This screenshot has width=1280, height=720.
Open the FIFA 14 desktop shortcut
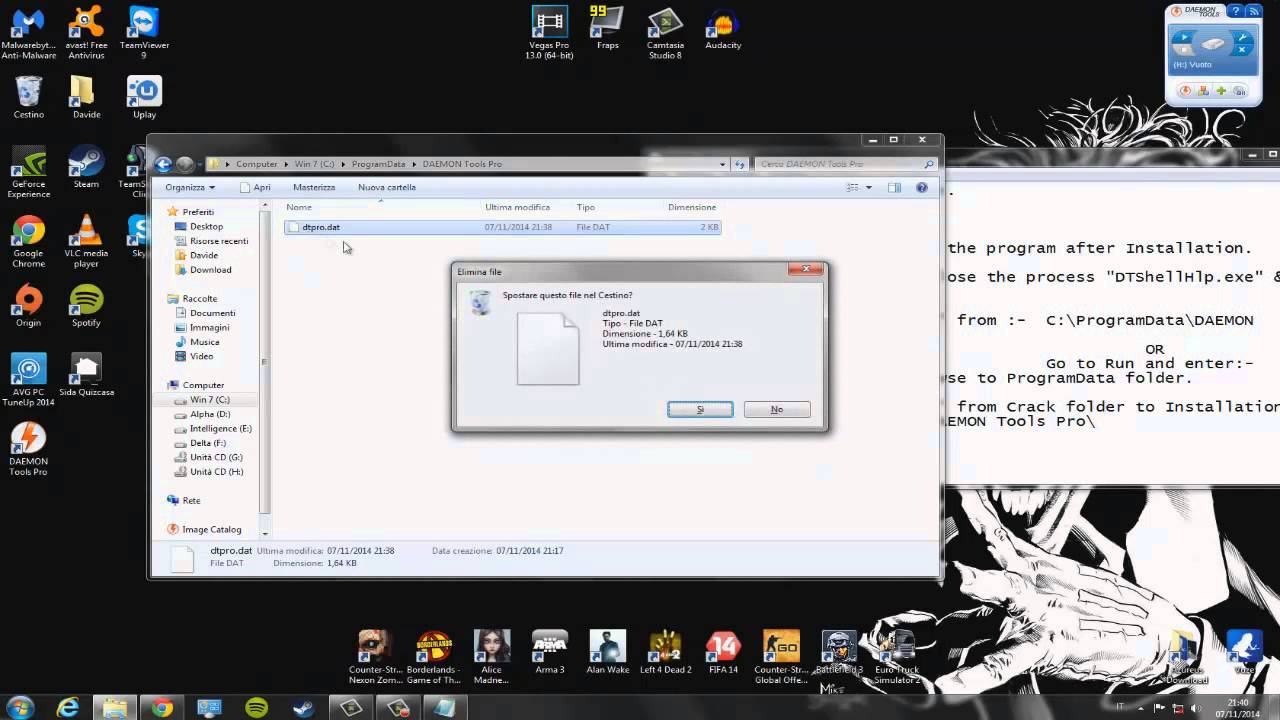(723, 652)
